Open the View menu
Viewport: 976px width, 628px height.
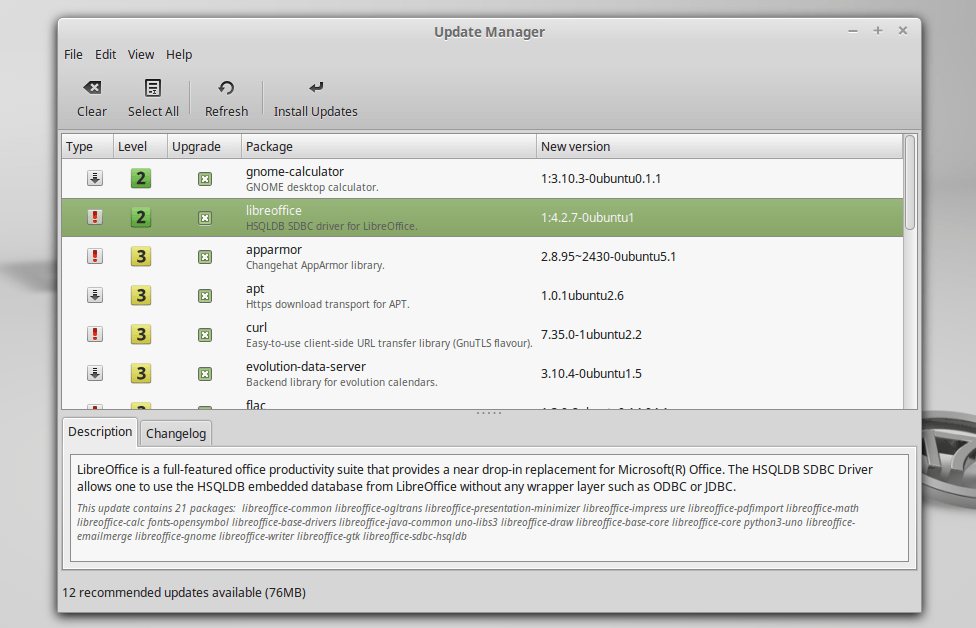(140, 54)
